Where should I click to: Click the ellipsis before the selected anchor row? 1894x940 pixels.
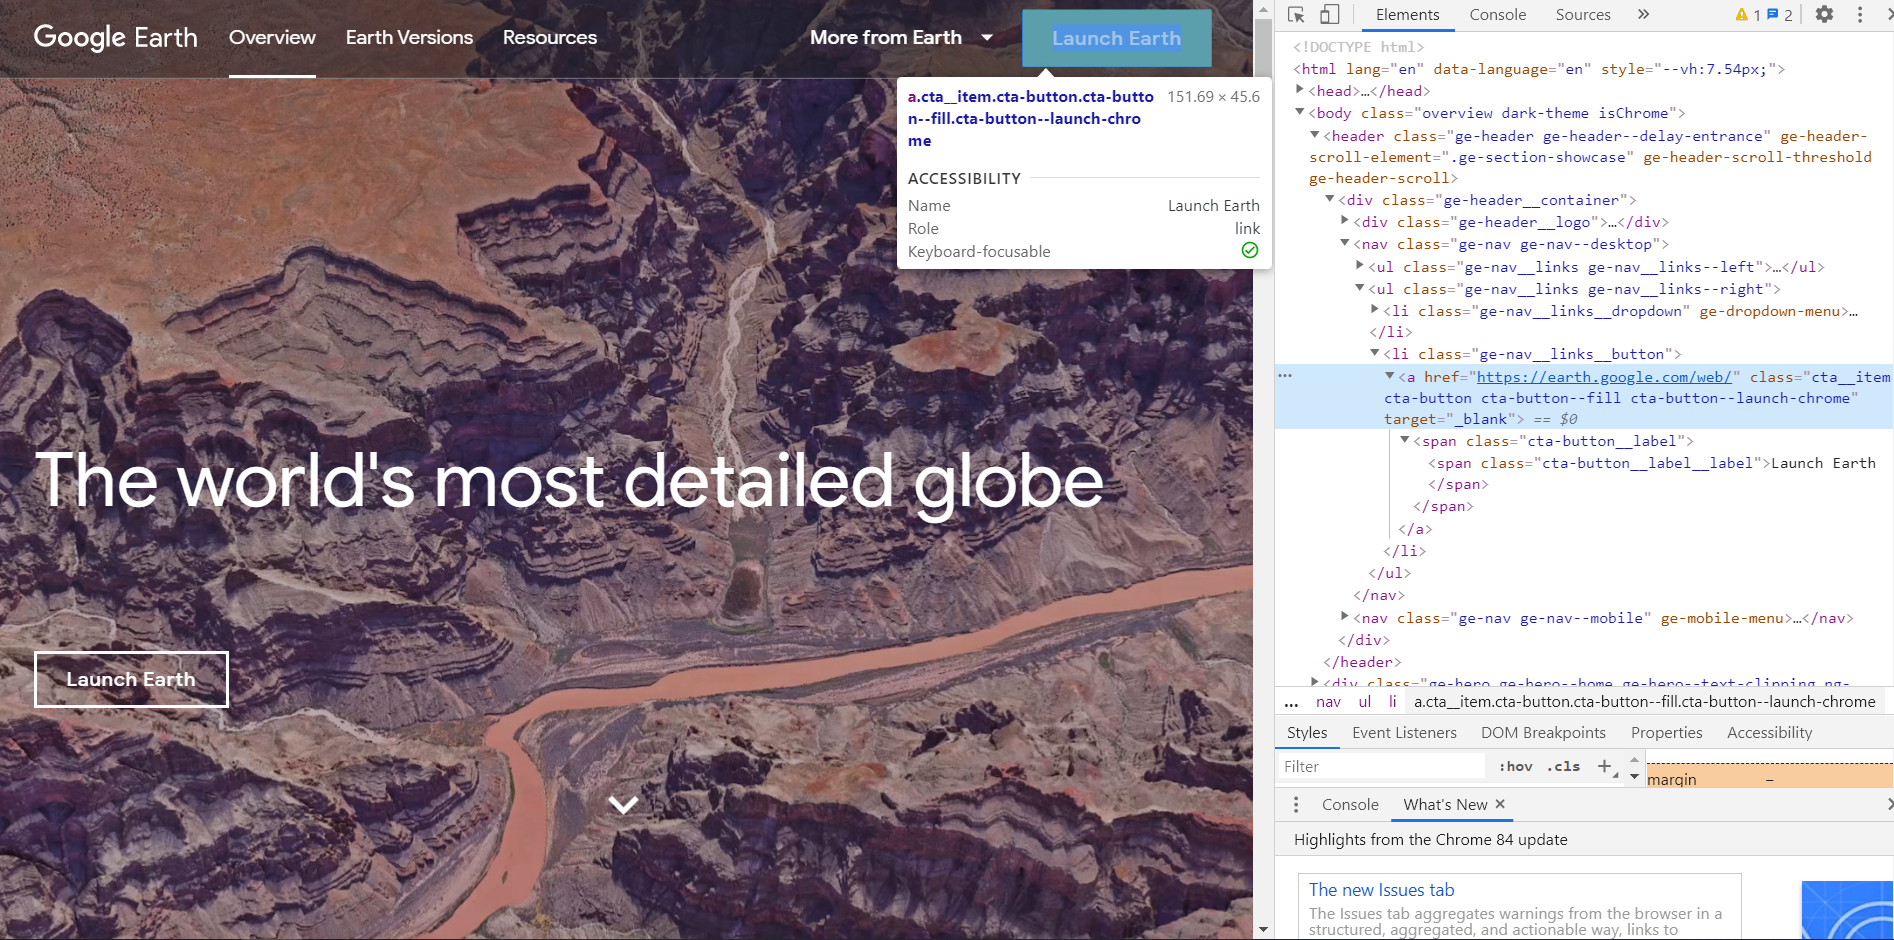coord(1285,376)
